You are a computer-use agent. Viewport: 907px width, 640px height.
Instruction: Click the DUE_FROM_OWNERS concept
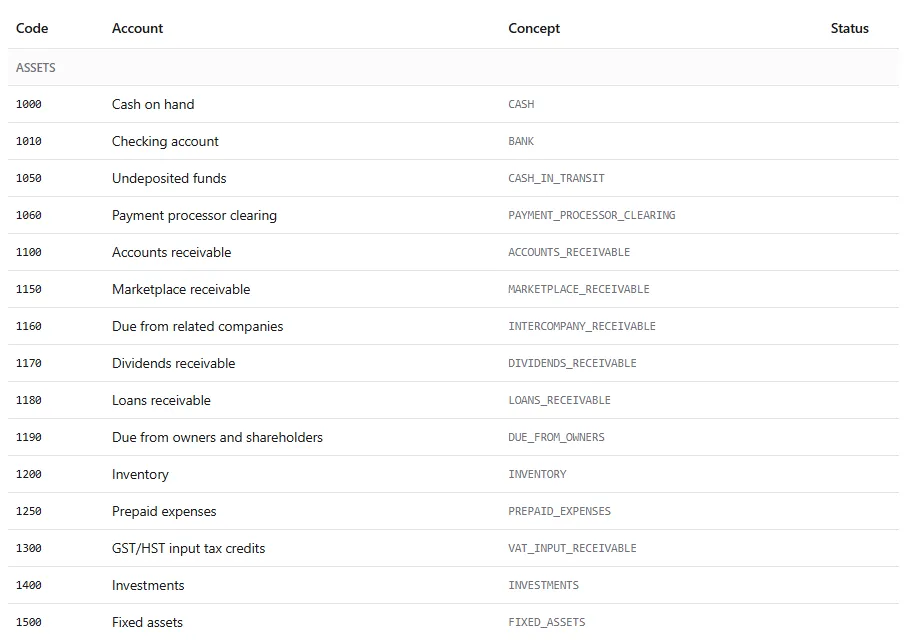556,437
